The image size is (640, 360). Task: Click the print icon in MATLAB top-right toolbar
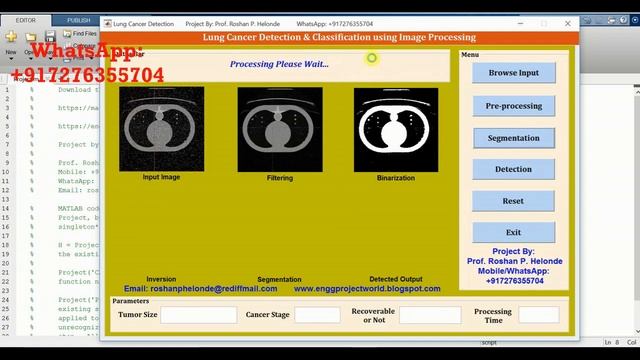coord(611,20)
